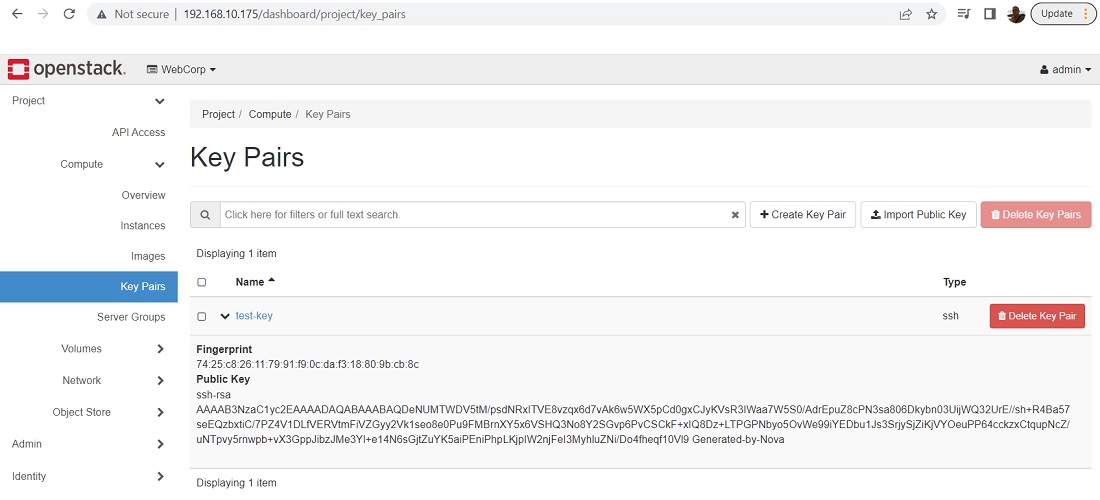
Task: Go back with the browser back arrow
Action: pos(17,14)
